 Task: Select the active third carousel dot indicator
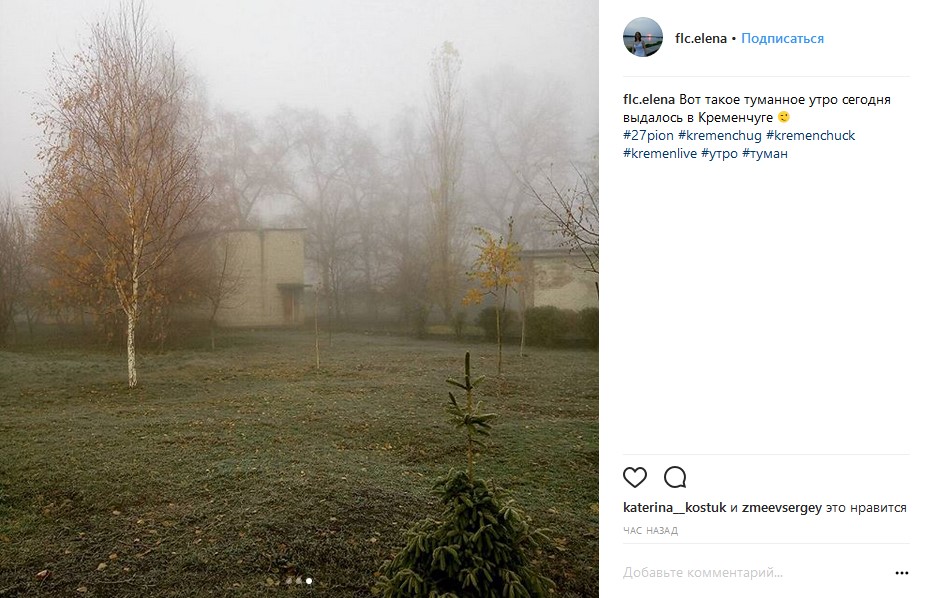(309, 581)
